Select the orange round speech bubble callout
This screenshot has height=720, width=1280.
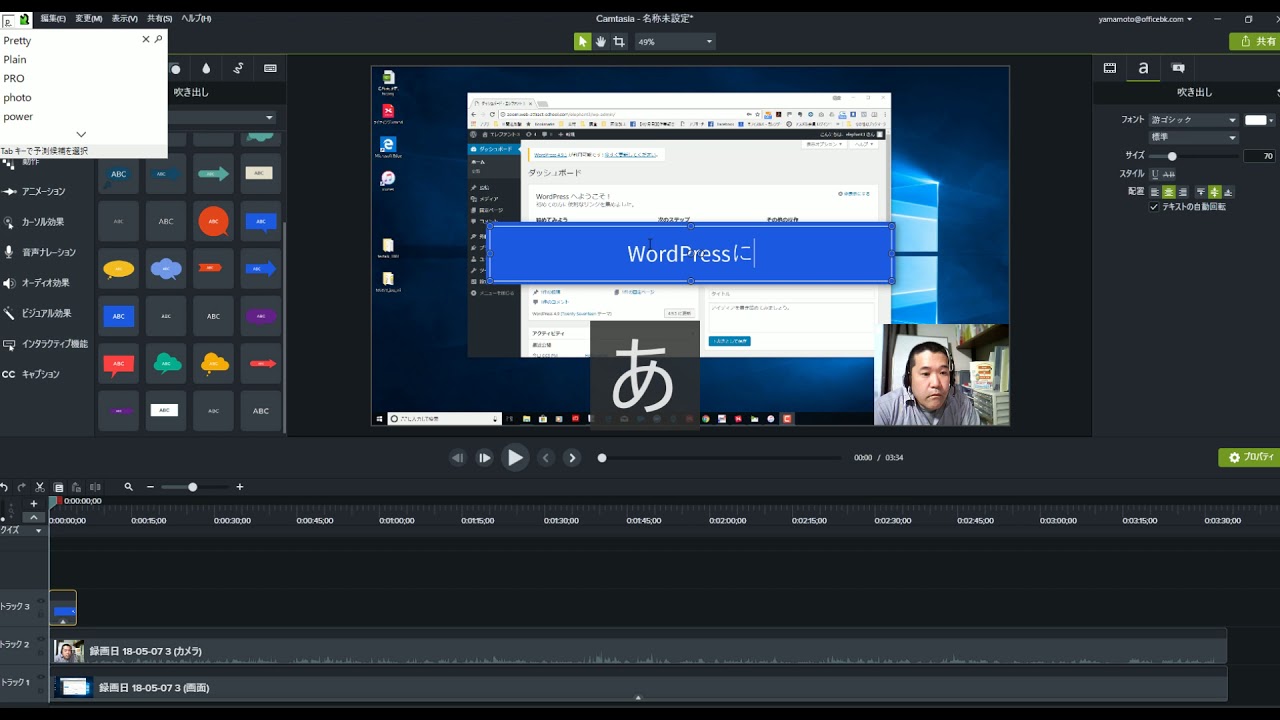[x=213, y=221]
